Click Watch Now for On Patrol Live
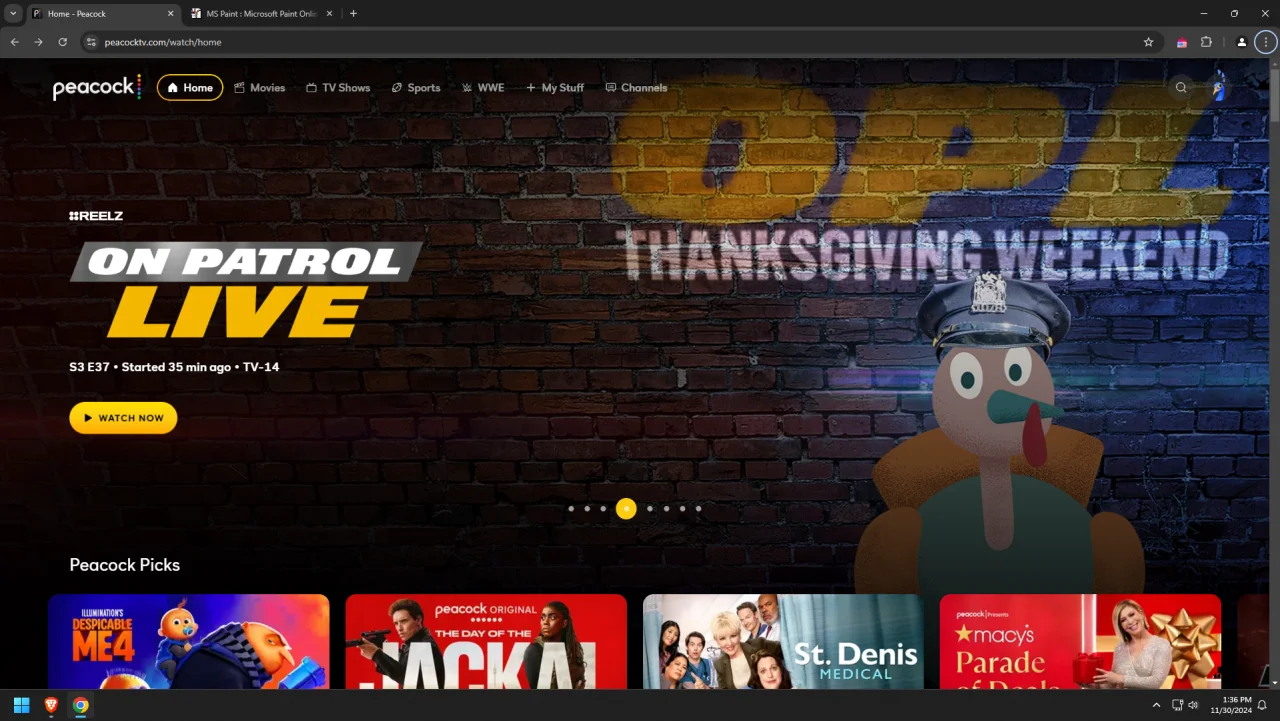This screenshot has width=1280, height=721. 123,418
